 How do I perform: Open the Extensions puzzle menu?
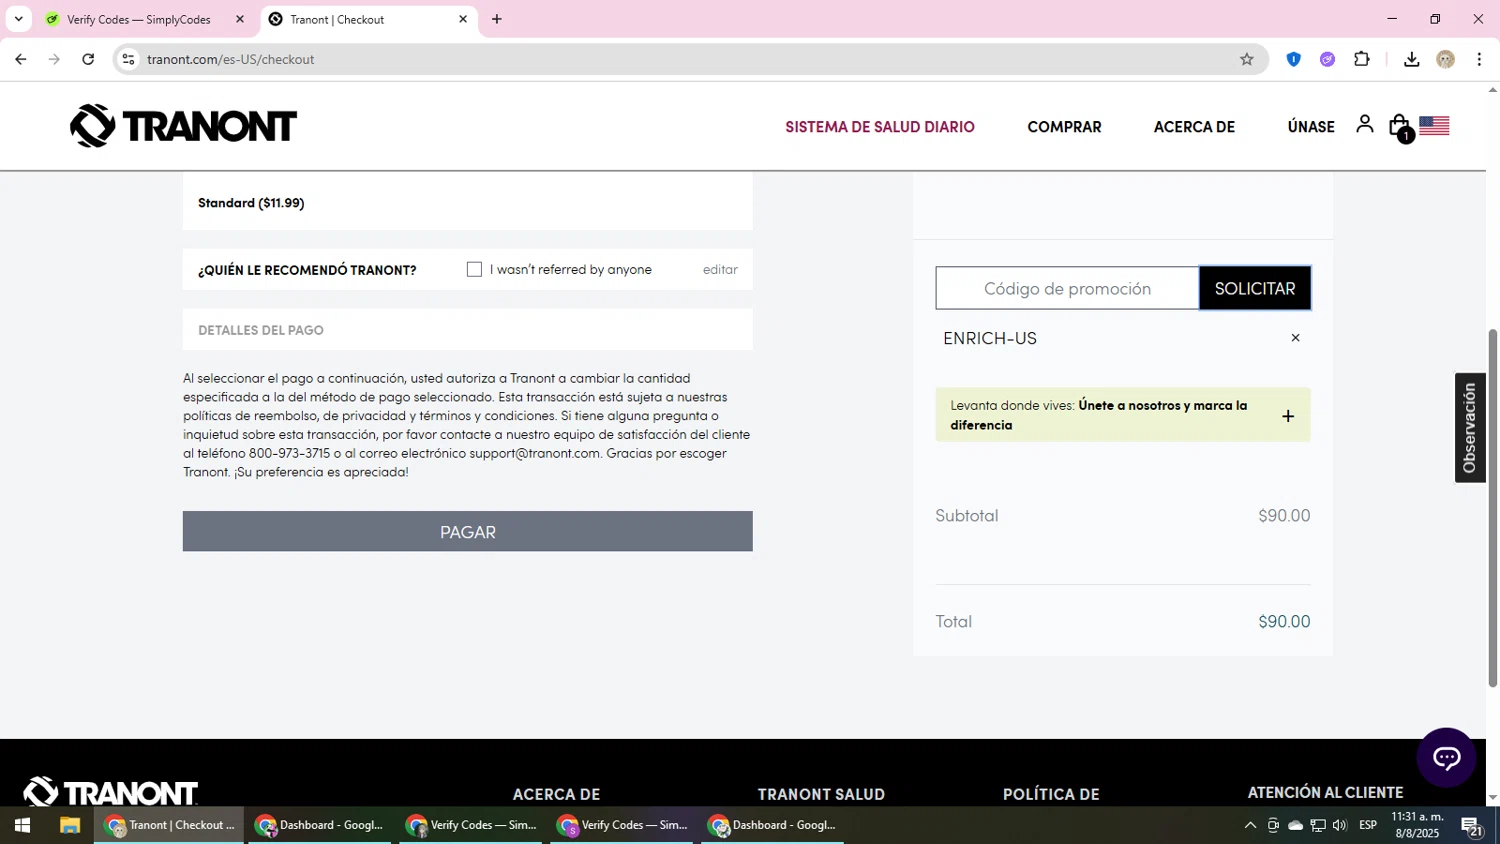pyautogui.click(x=1361, y=59)
